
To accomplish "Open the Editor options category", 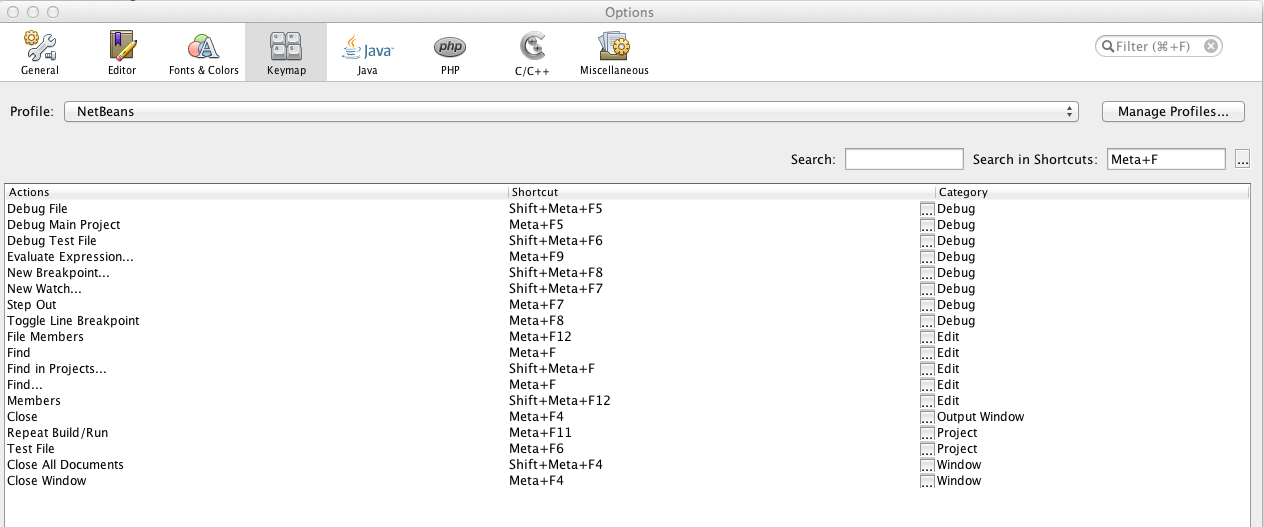I will (x=122, y=53).
